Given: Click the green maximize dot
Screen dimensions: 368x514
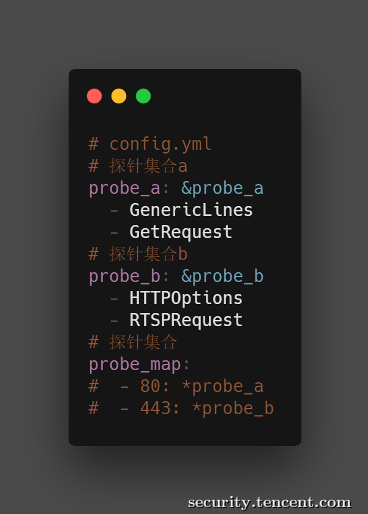Looking at the screenshot, I should (x=143, y=96).
